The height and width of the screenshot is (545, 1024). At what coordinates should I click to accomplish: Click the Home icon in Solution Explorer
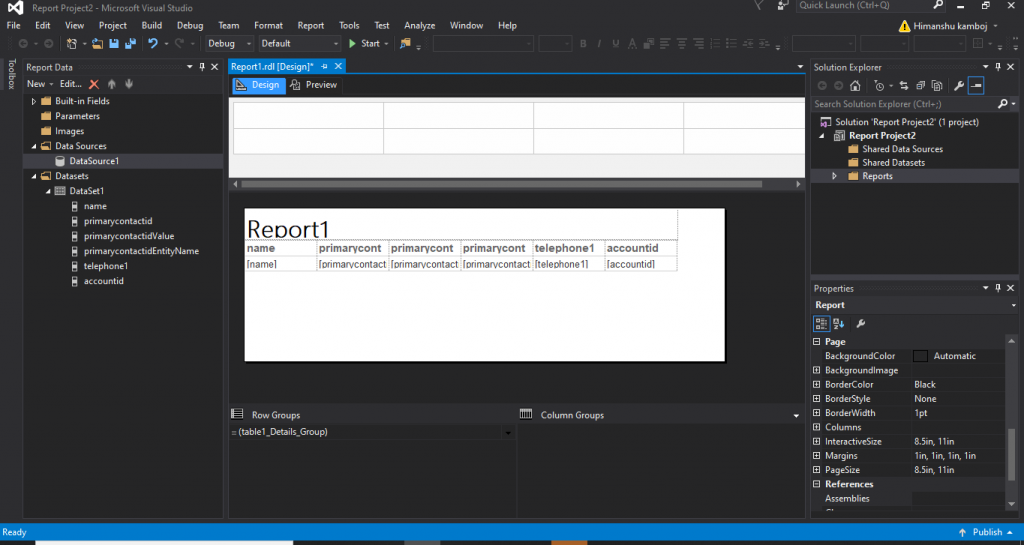[855, 86]
